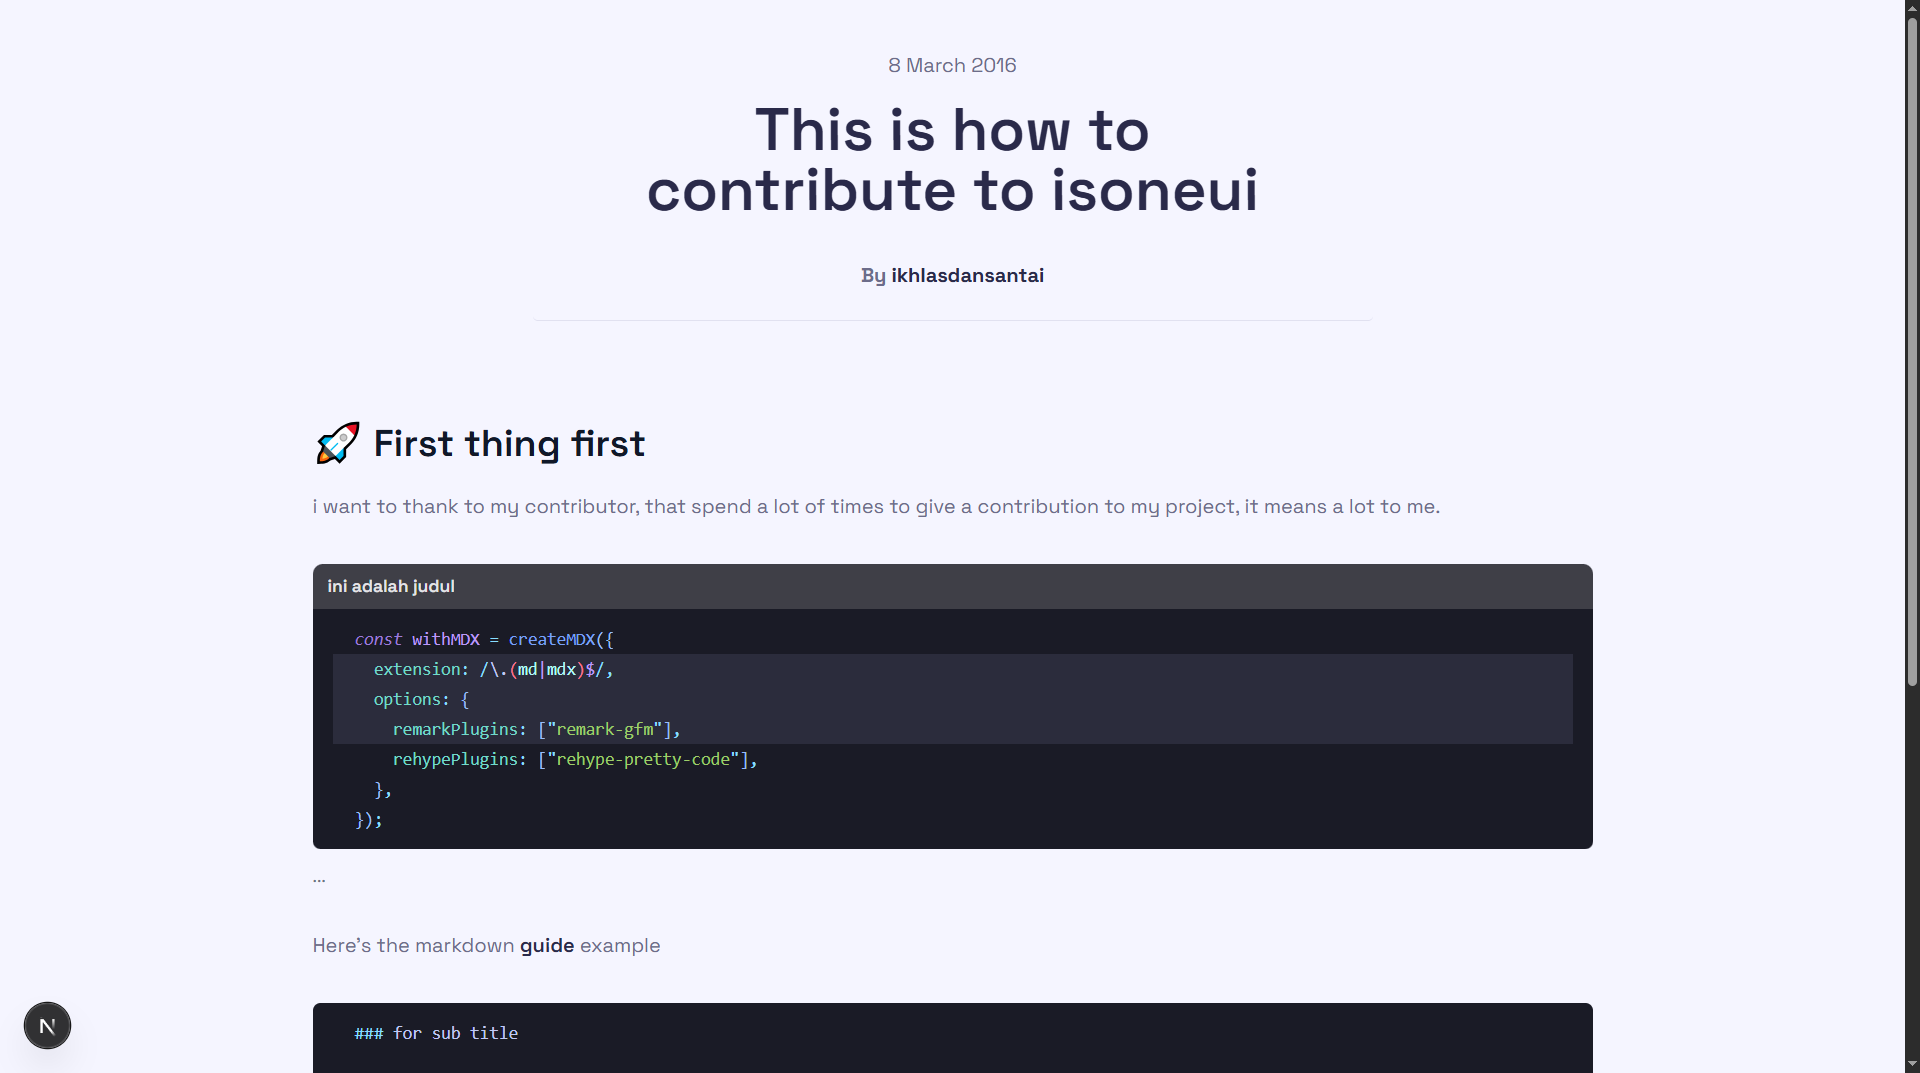Click the scrollbar down arrow

(1912, 1064)
